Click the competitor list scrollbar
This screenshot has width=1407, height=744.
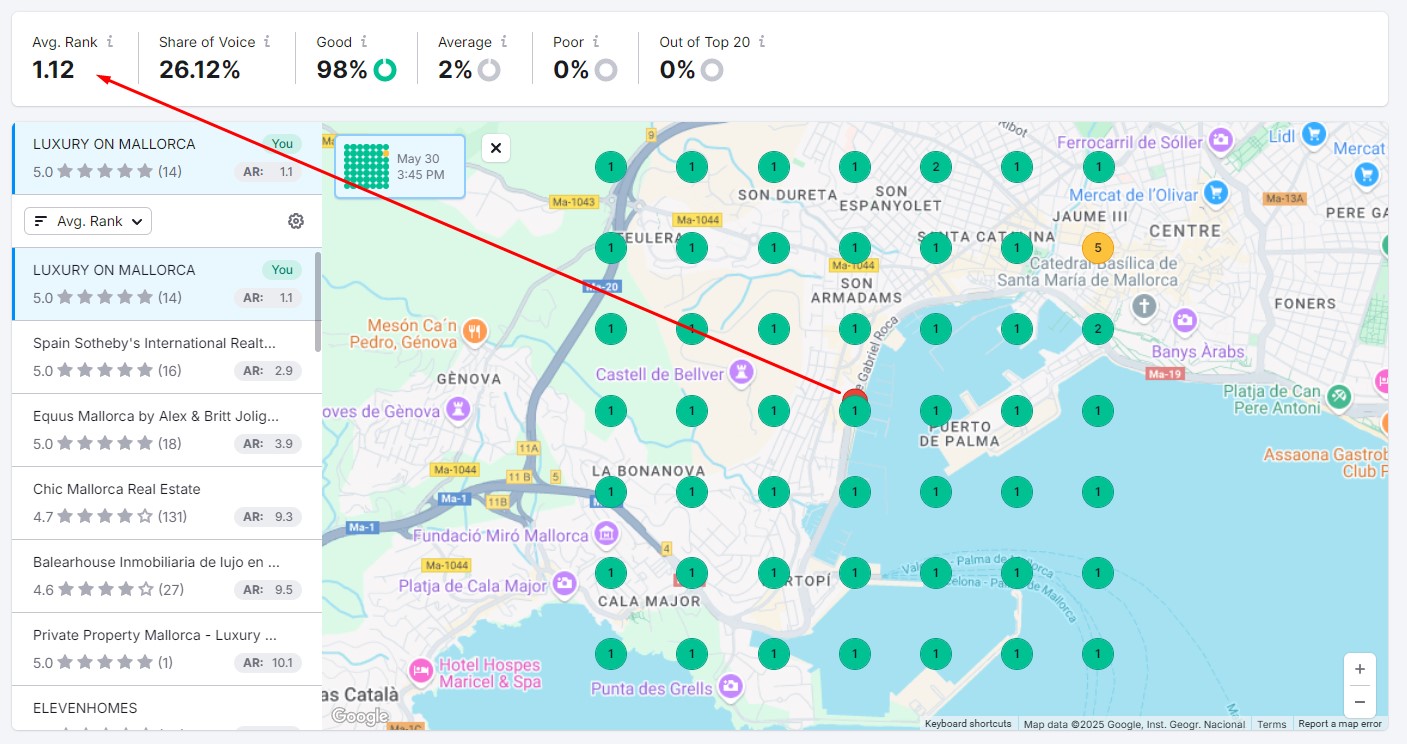click(318, 302)
